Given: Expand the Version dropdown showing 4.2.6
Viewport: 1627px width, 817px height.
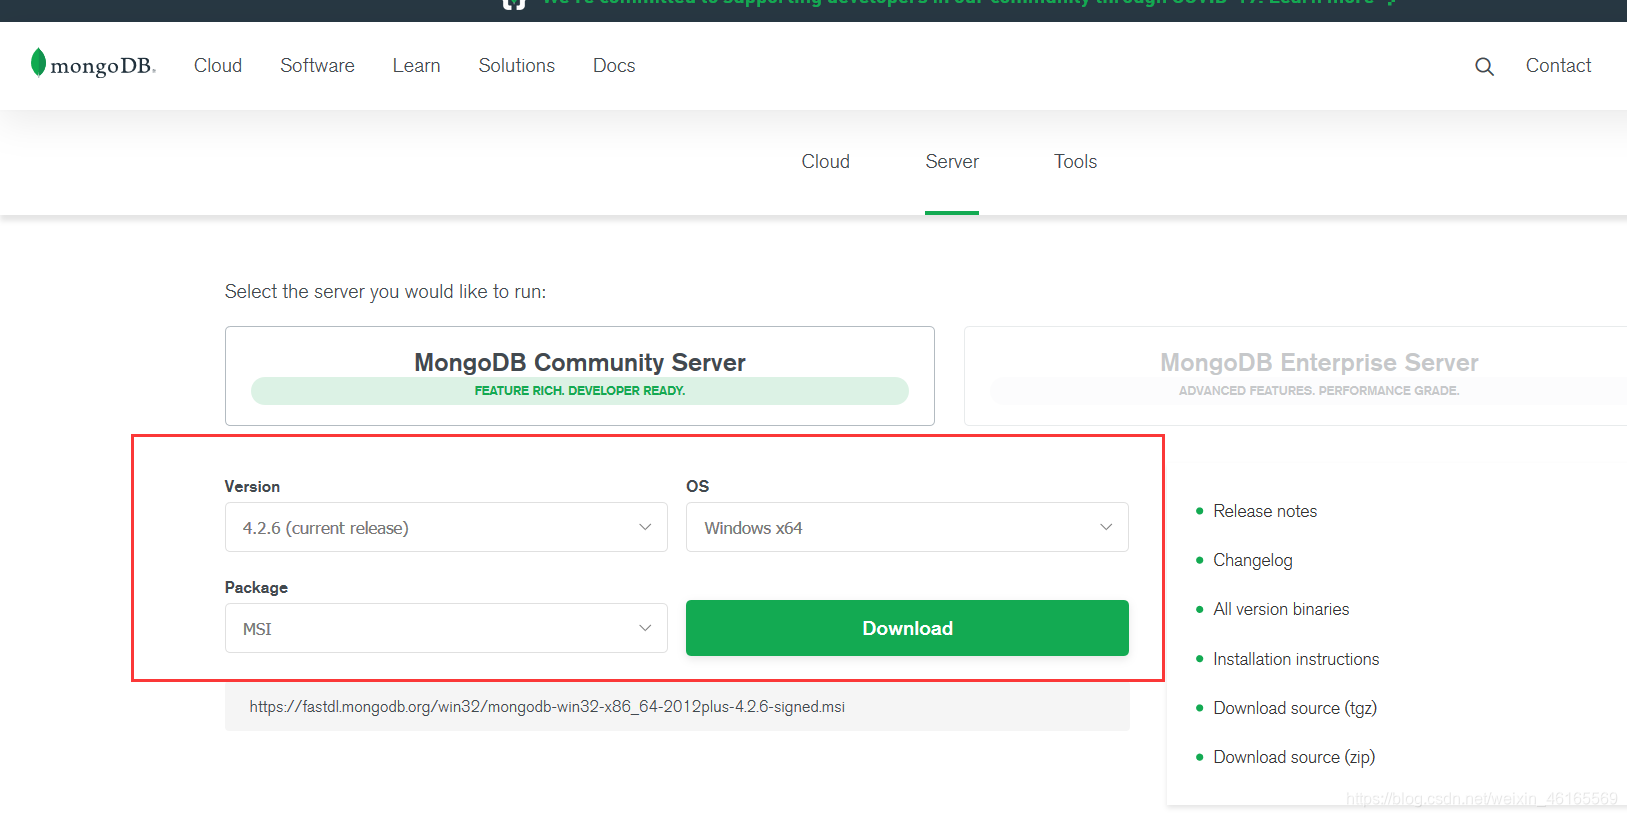Looking at the screenshot, I should 446,527.
